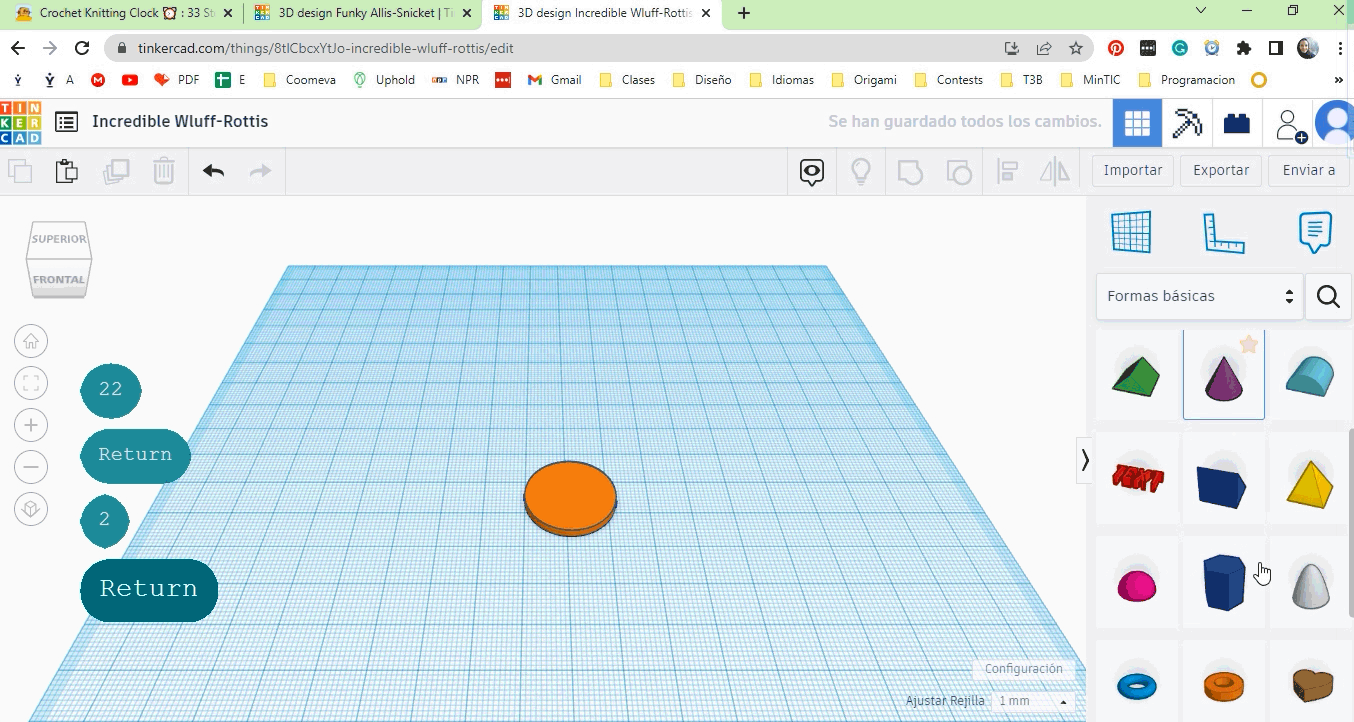This screenshot has height=722, width=1354.
Task: Open the trash Delete icon
Action: click(164, 170)
